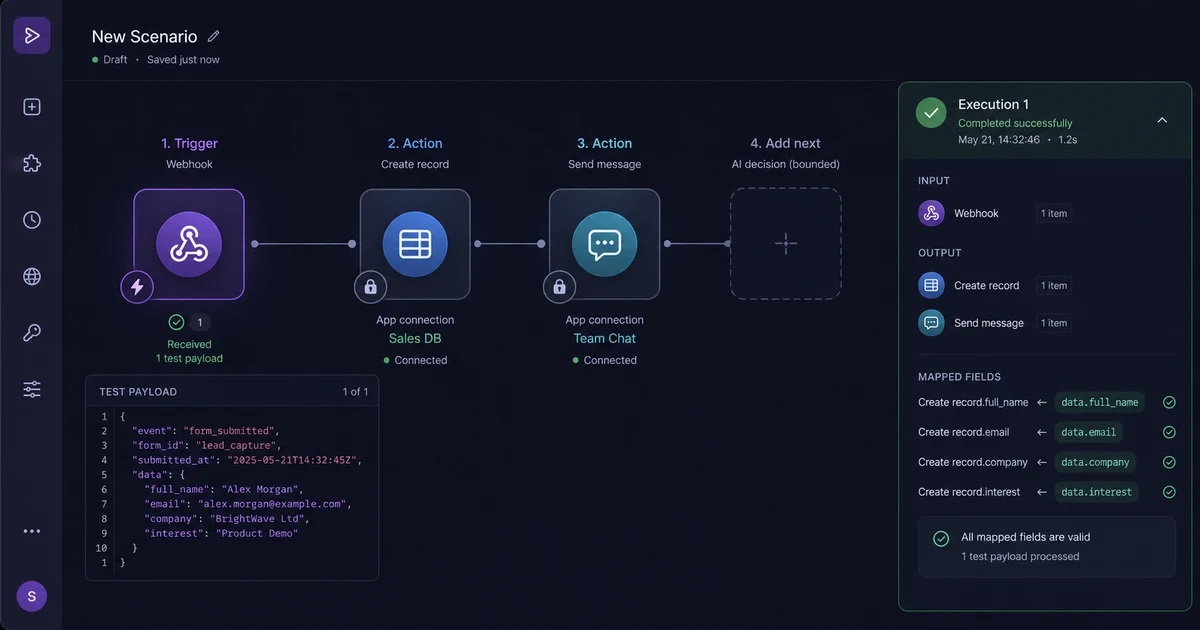
Task: Click the "Product Demo" payload value
Action: tap(257, 533)
